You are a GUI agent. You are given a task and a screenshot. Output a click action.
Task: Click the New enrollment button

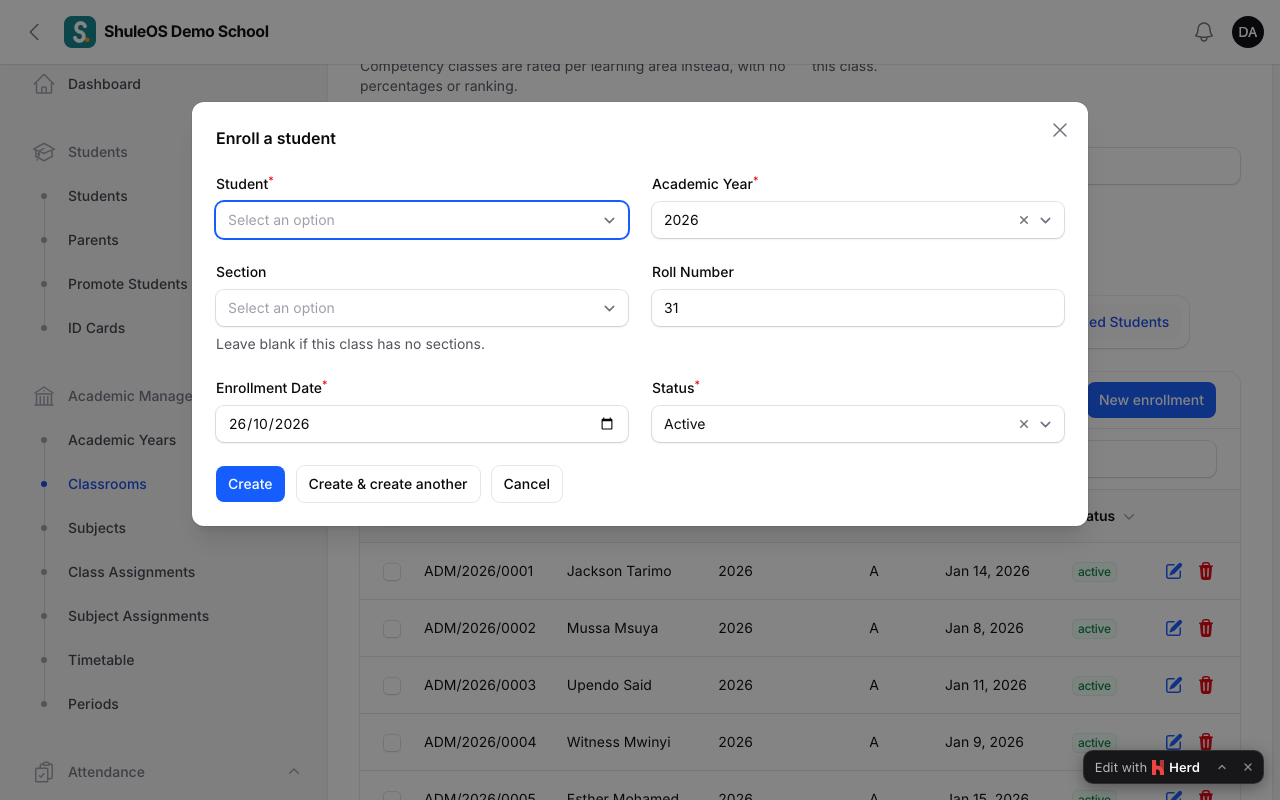1151,400
